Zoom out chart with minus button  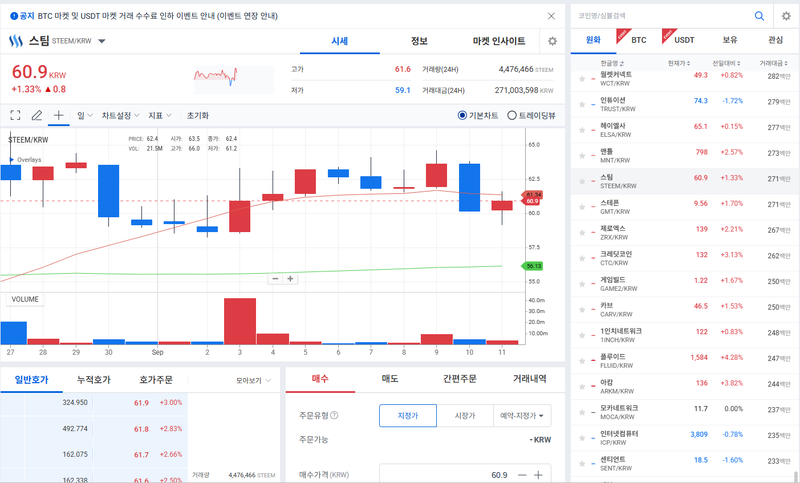pyautogui.click(x=276, y=278)
